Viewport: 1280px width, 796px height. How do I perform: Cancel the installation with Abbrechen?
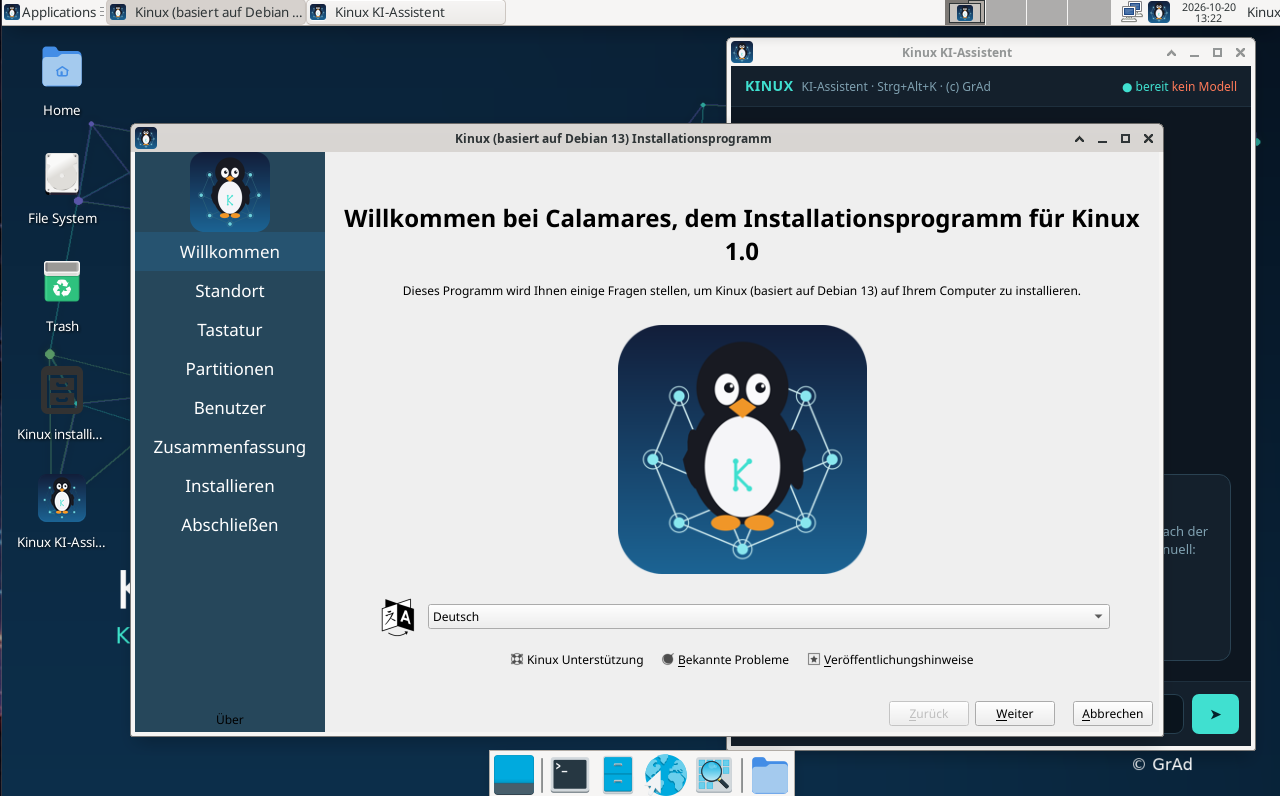coord(1113,714)
